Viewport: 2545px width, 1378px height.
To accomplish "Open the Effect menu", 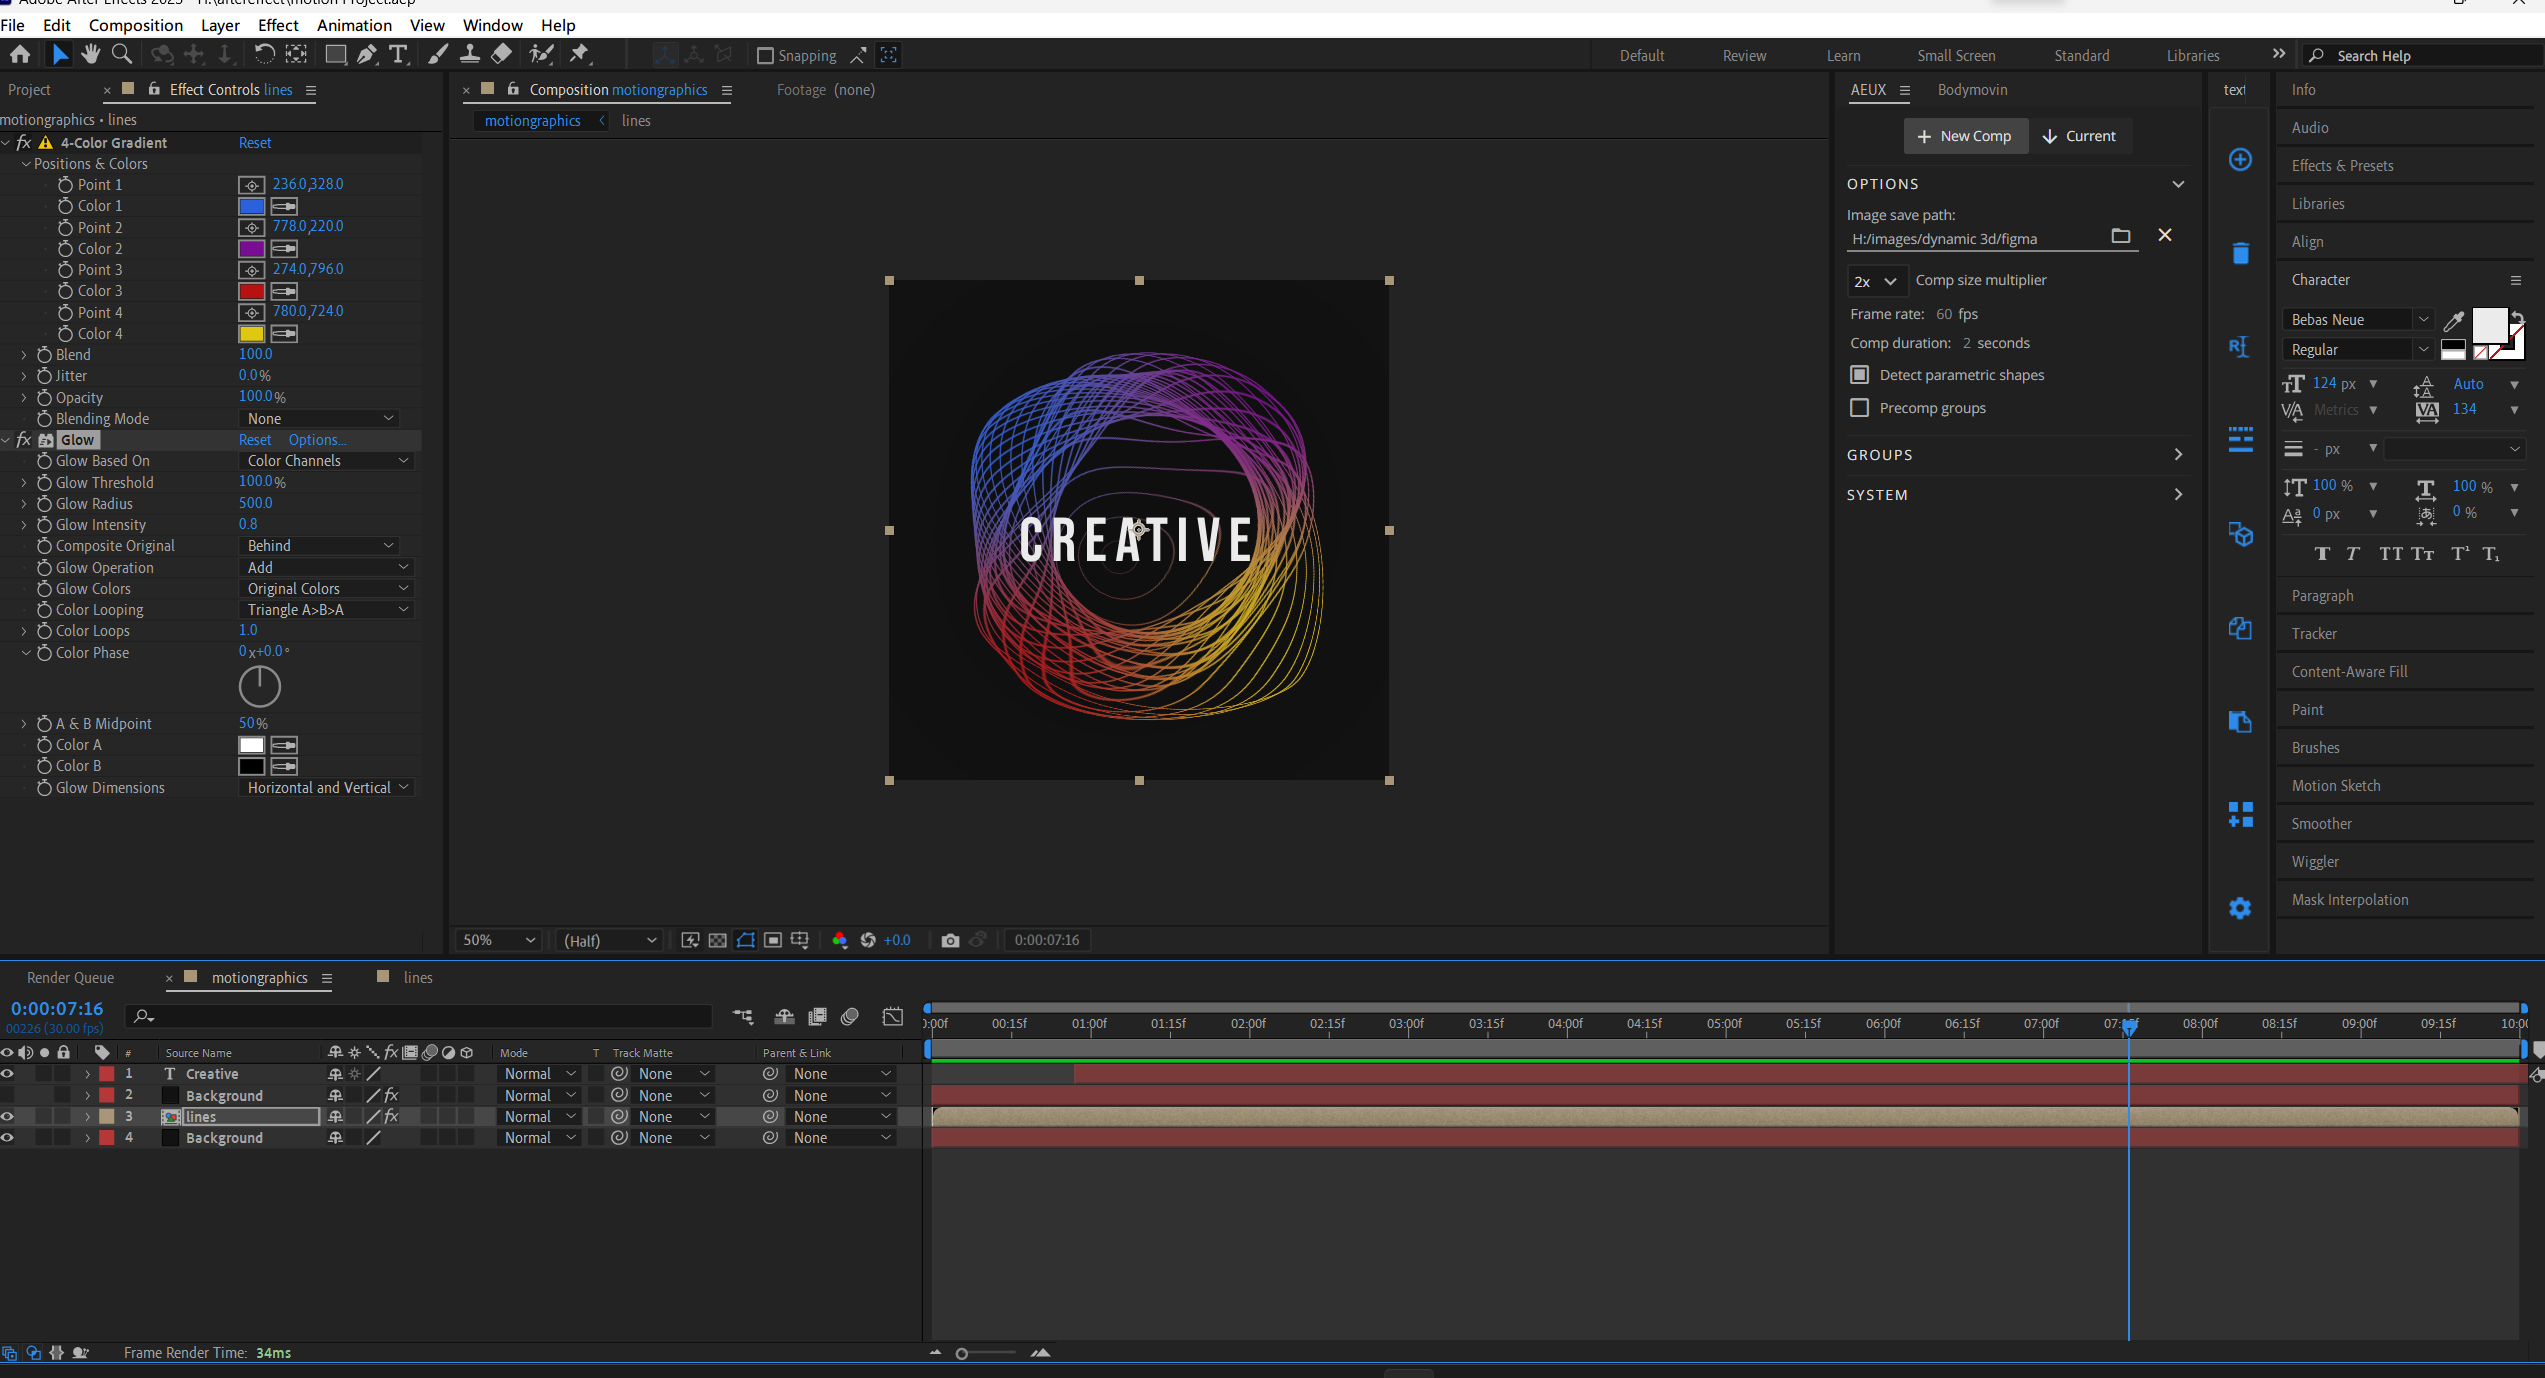I will click(278, 25).
